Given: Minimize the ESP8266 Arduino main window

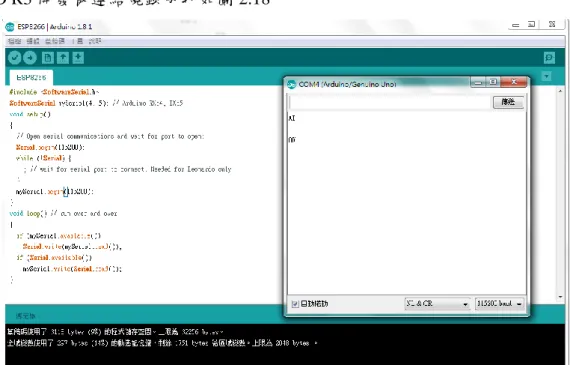Looking at the screenshot, I should (515, 25).
